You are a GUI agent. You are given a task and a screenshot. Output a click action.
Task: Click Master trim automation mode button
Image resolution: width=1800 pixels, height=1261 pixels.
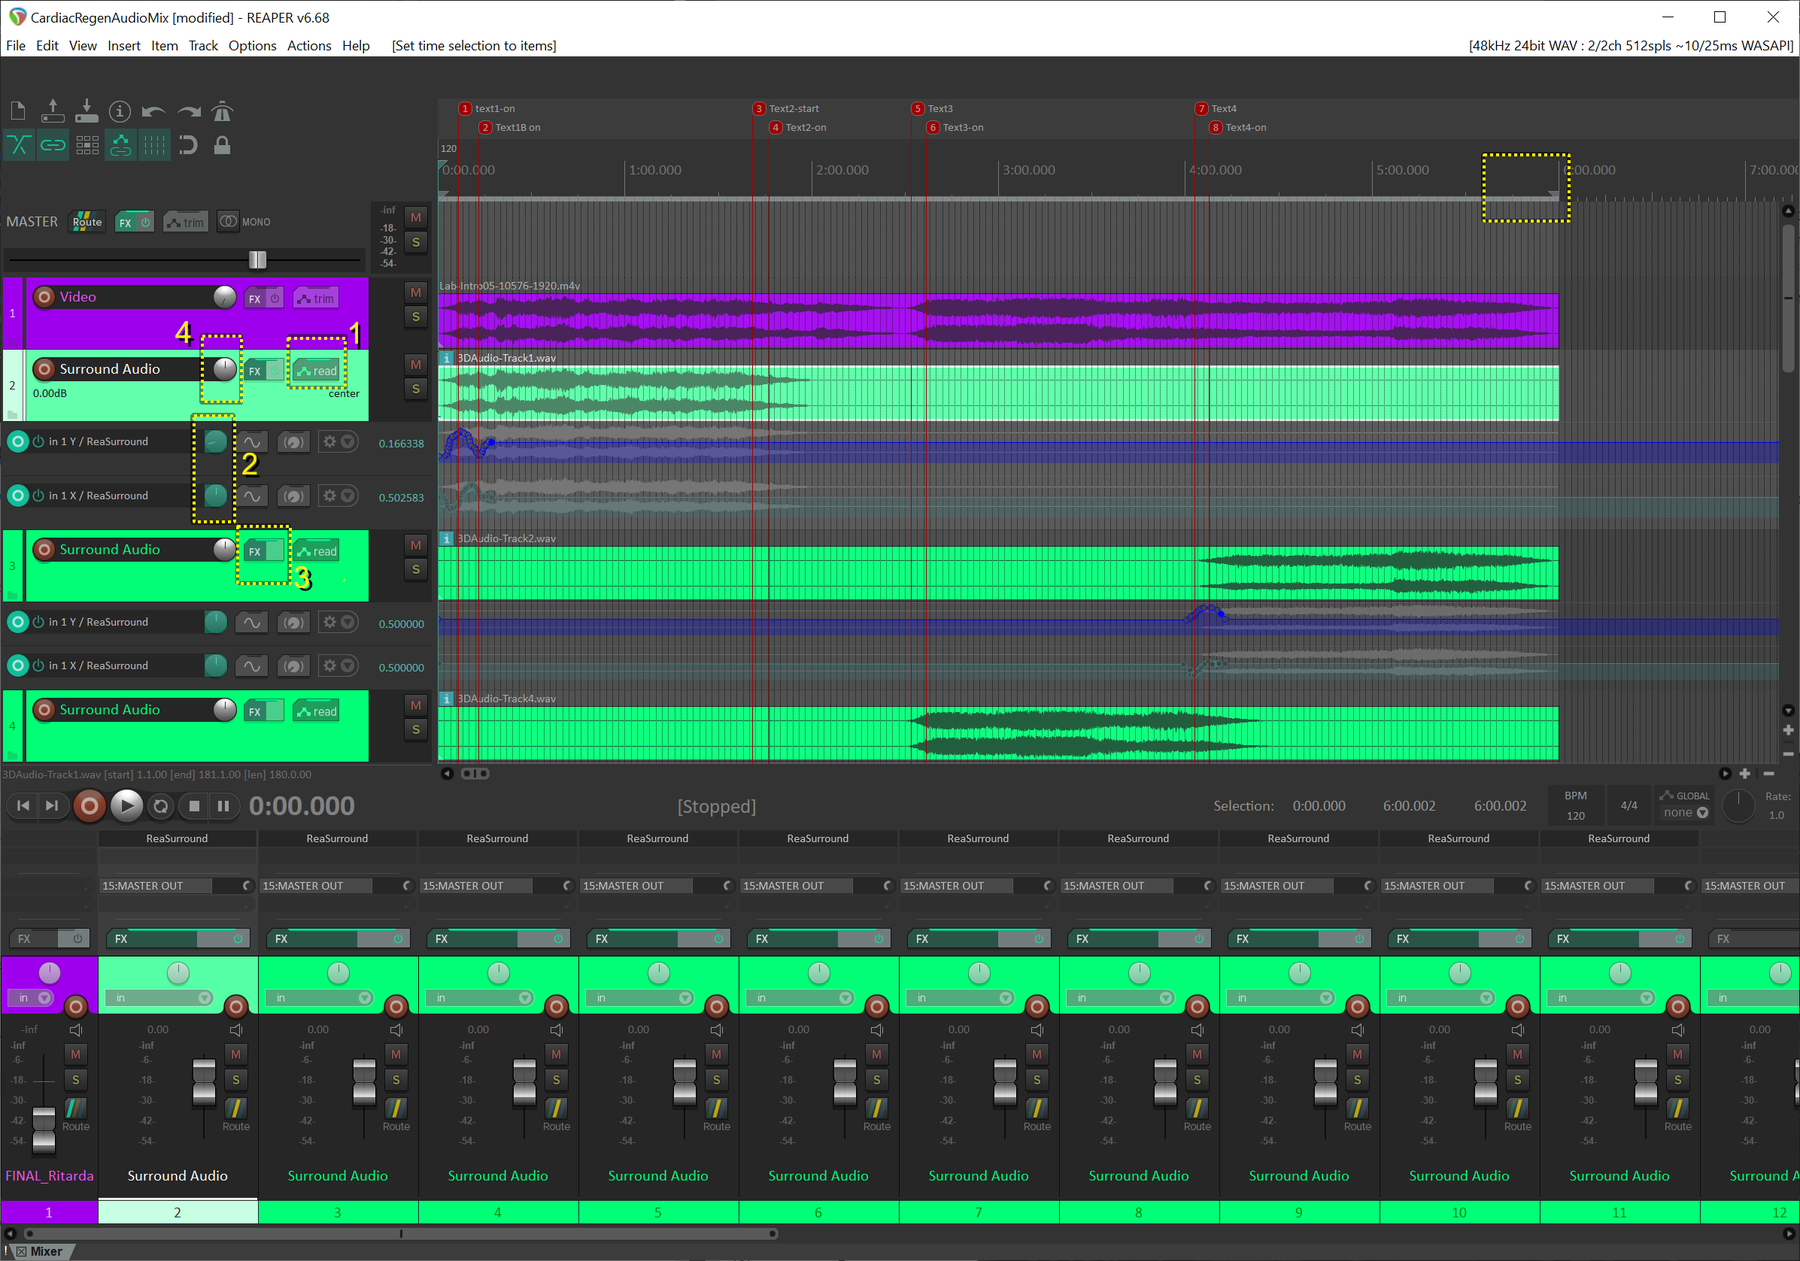(x=186, y=222)
